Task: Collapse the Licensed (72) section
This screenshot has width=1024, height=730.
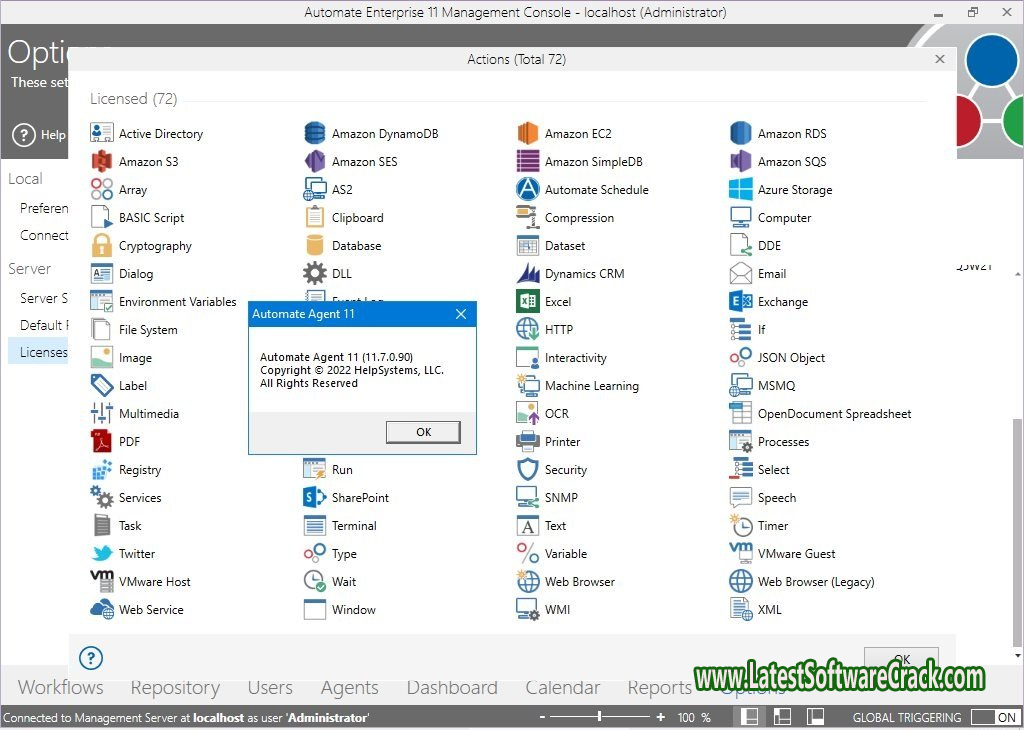Action: click(133, 98)
